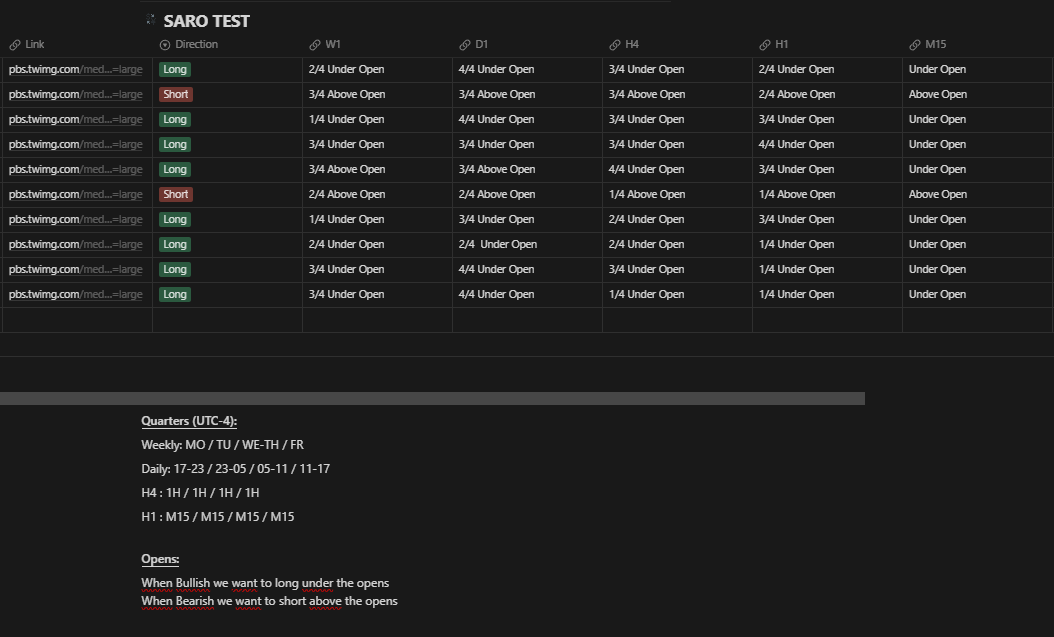1054x637 pixels.
Task: Select M15 Under Open beside H1 2/4 Under Open
Action: pyautogui.click(x=977, y=69)
